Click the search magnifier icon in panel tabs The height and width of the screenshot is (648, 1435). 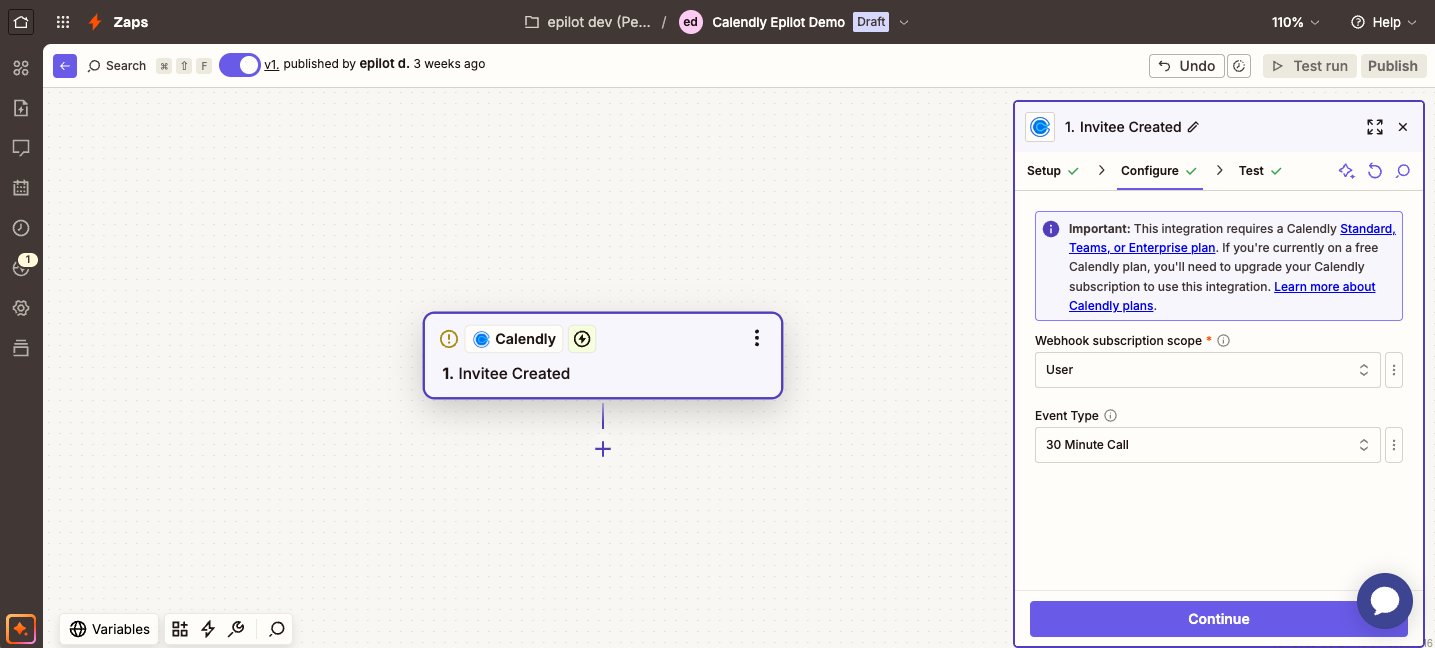(1403, 171)
